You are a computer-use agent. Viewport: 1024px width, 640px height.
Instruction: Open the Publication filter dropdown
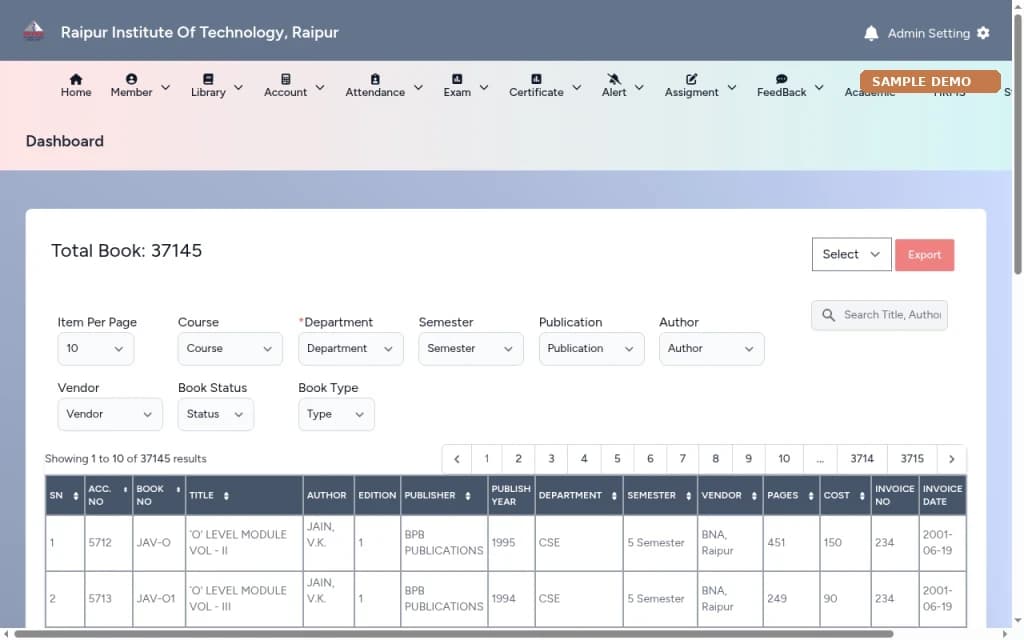591,349
